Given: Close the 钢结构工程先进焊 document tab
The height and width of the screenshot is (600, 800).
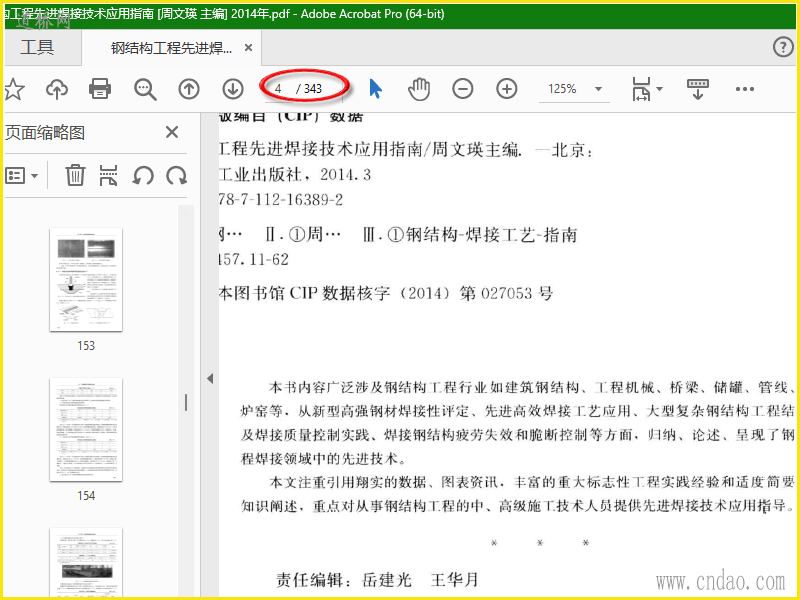Looking at the screenshot, I should [248, 48].
